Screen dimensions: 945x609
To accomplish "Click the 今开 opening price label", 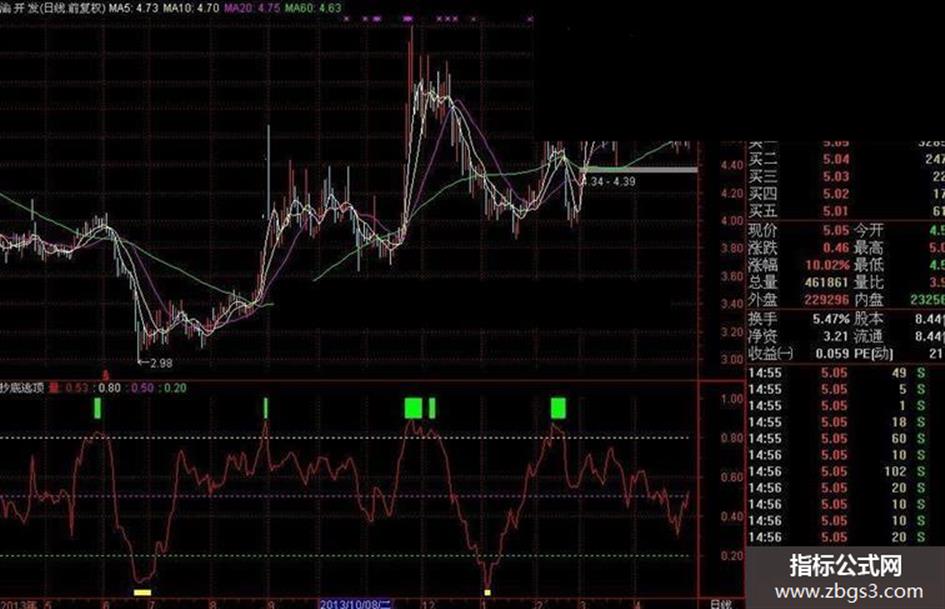I will tap(868, 230).
